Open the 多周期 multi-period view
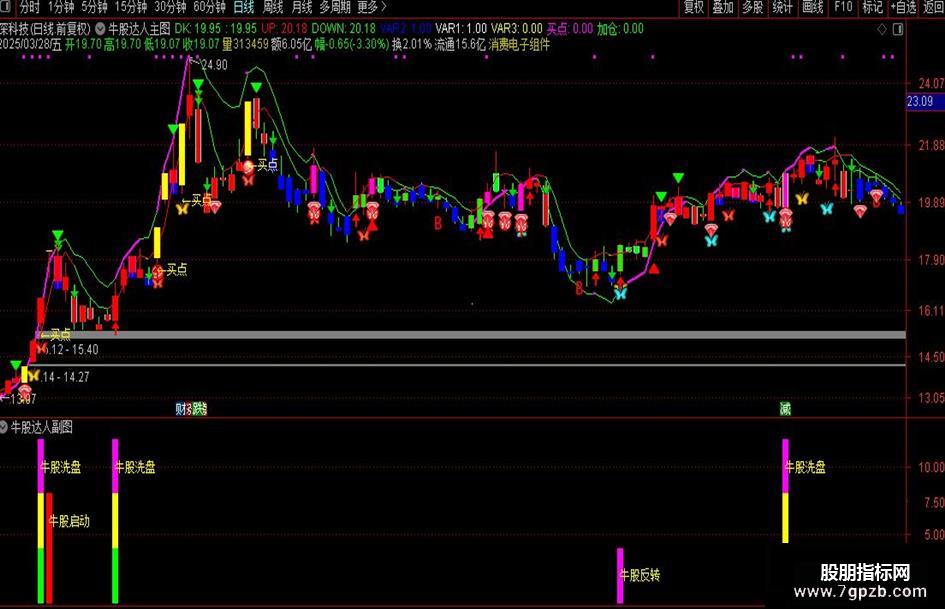This screenshot has width=945, height=609. coord(334,7)
